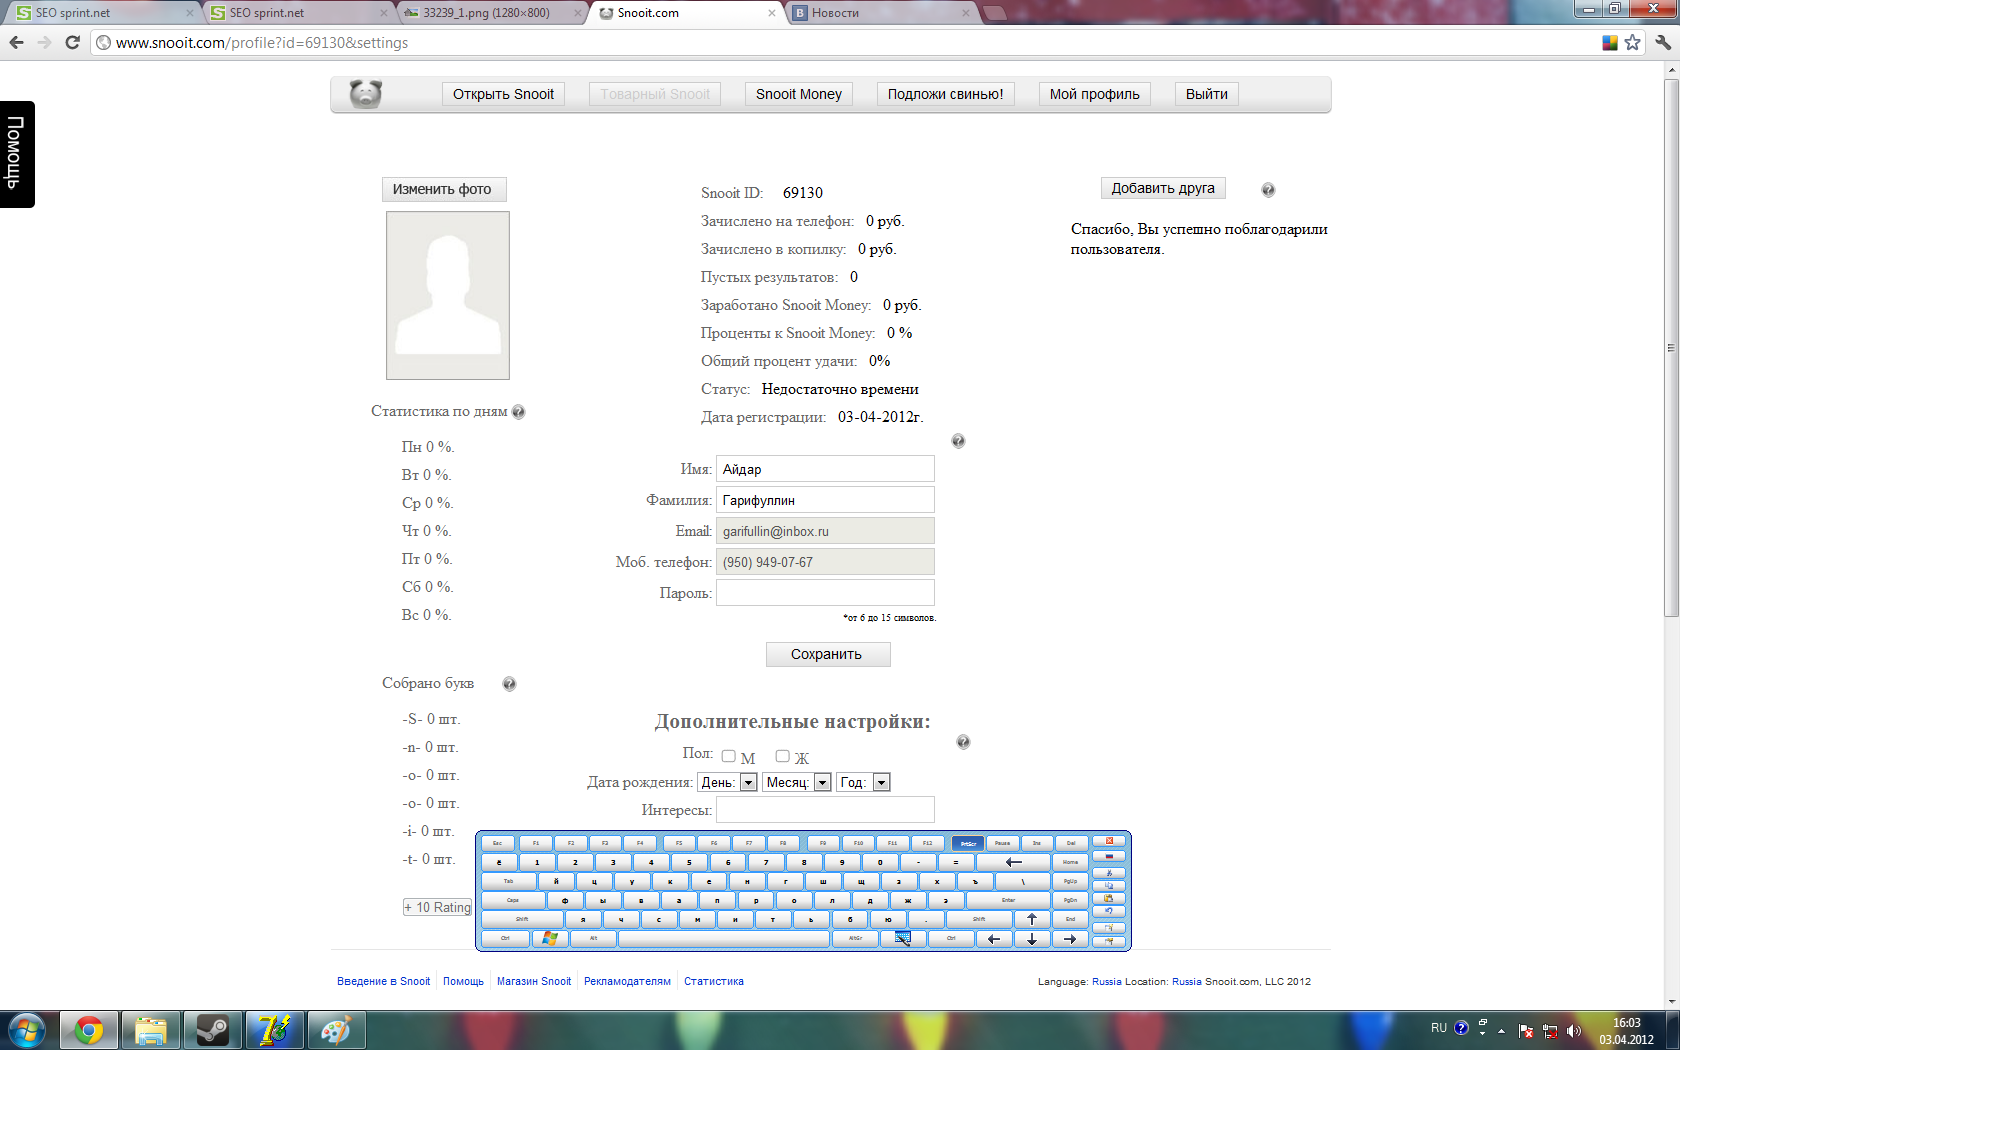Open the Paint icon in the taskbar

tap(336, 1030)
